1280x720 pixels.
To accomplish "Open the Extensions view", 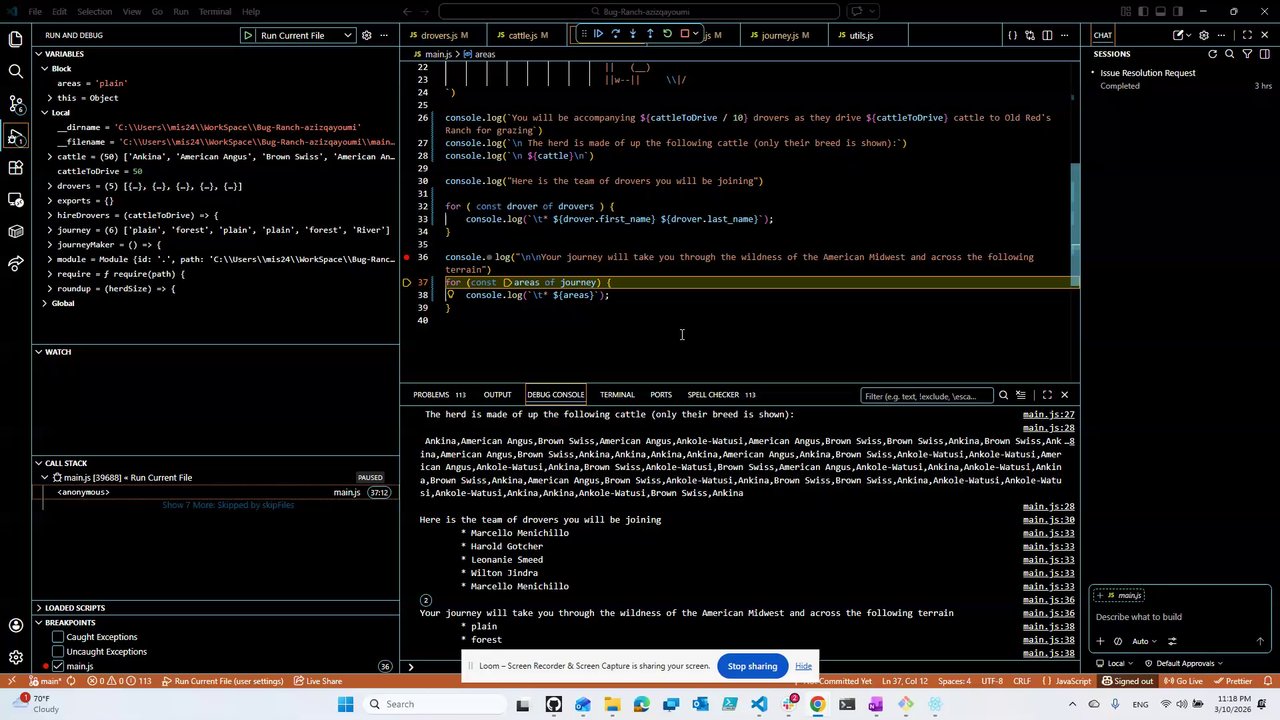I will pos(16,168).
